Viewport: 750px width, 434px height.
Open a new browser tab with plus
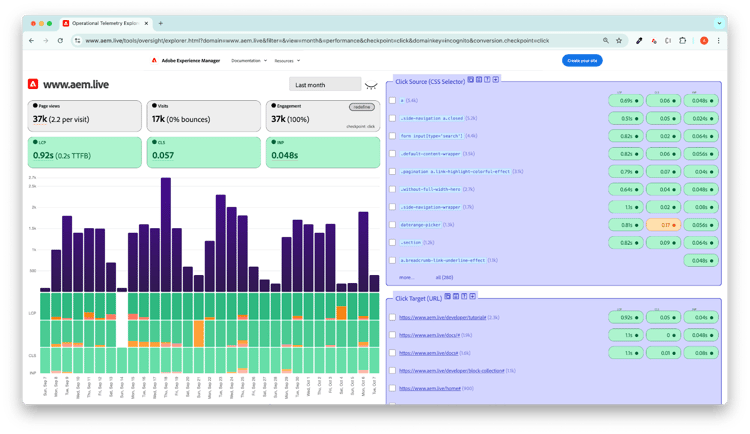pos(161,23)
